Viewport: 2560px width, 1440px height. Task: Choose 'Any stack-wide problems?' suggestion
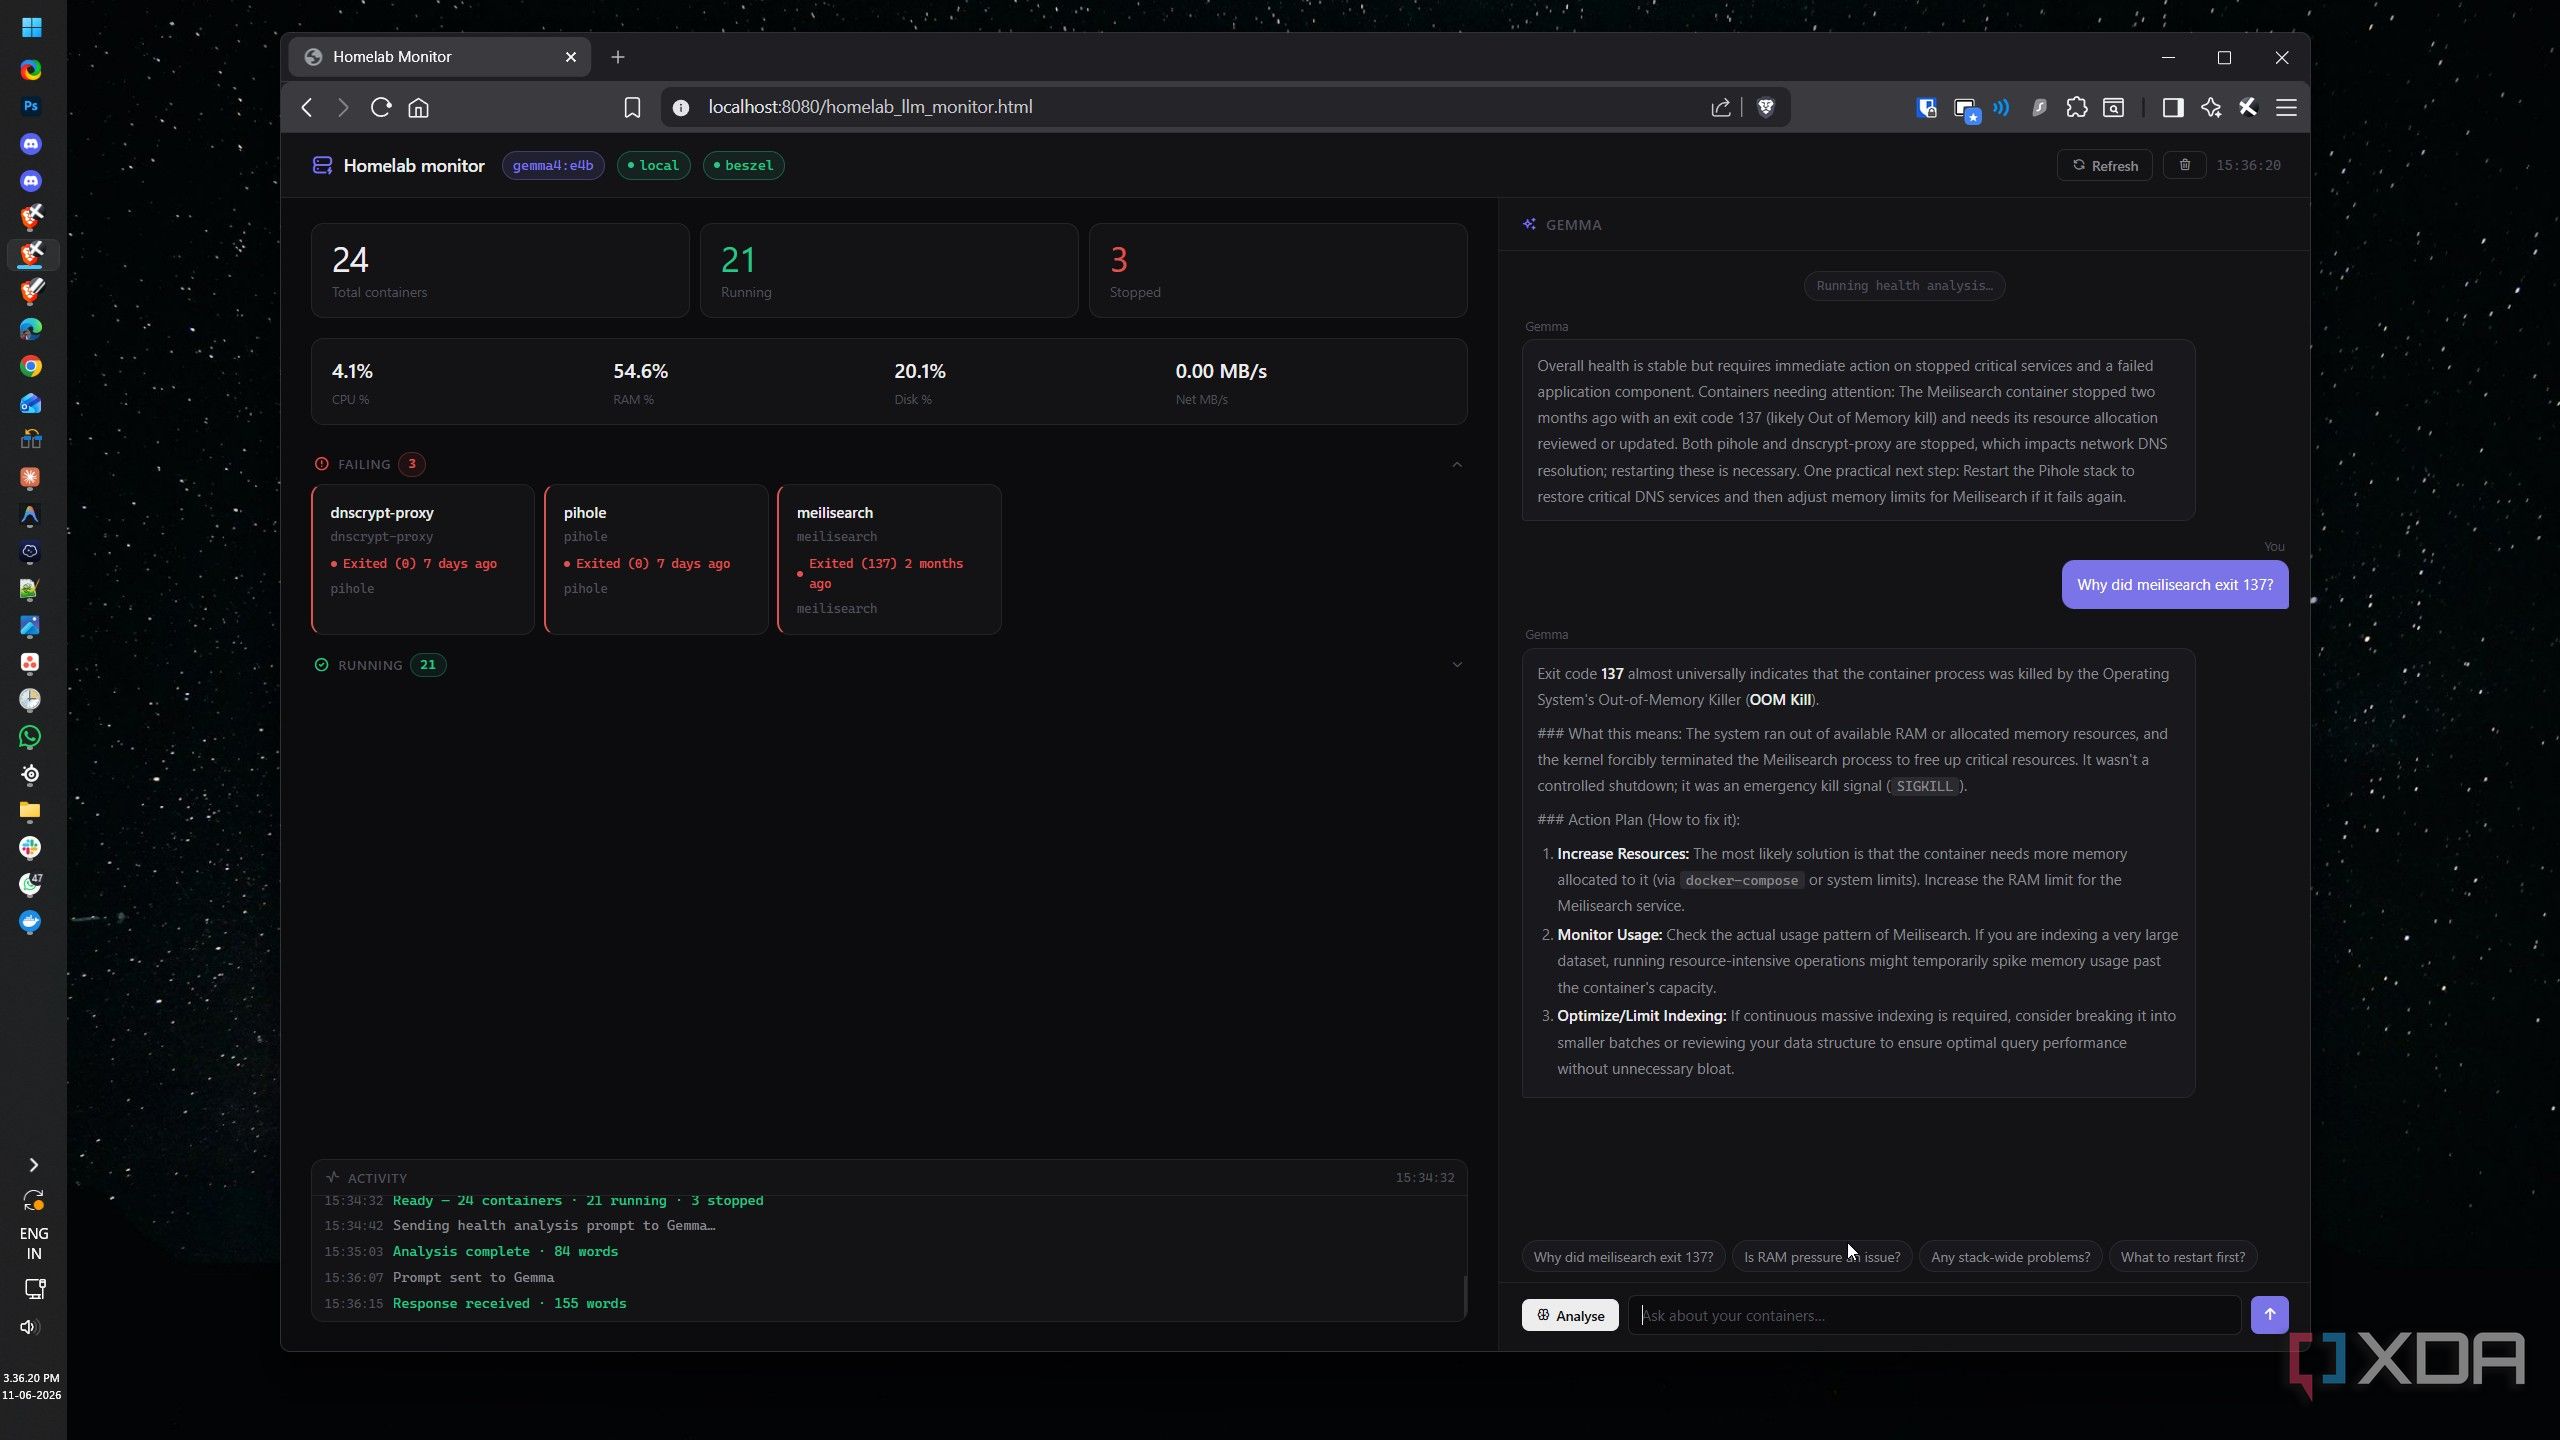pyautogui.click(x=2010, y=1257)
